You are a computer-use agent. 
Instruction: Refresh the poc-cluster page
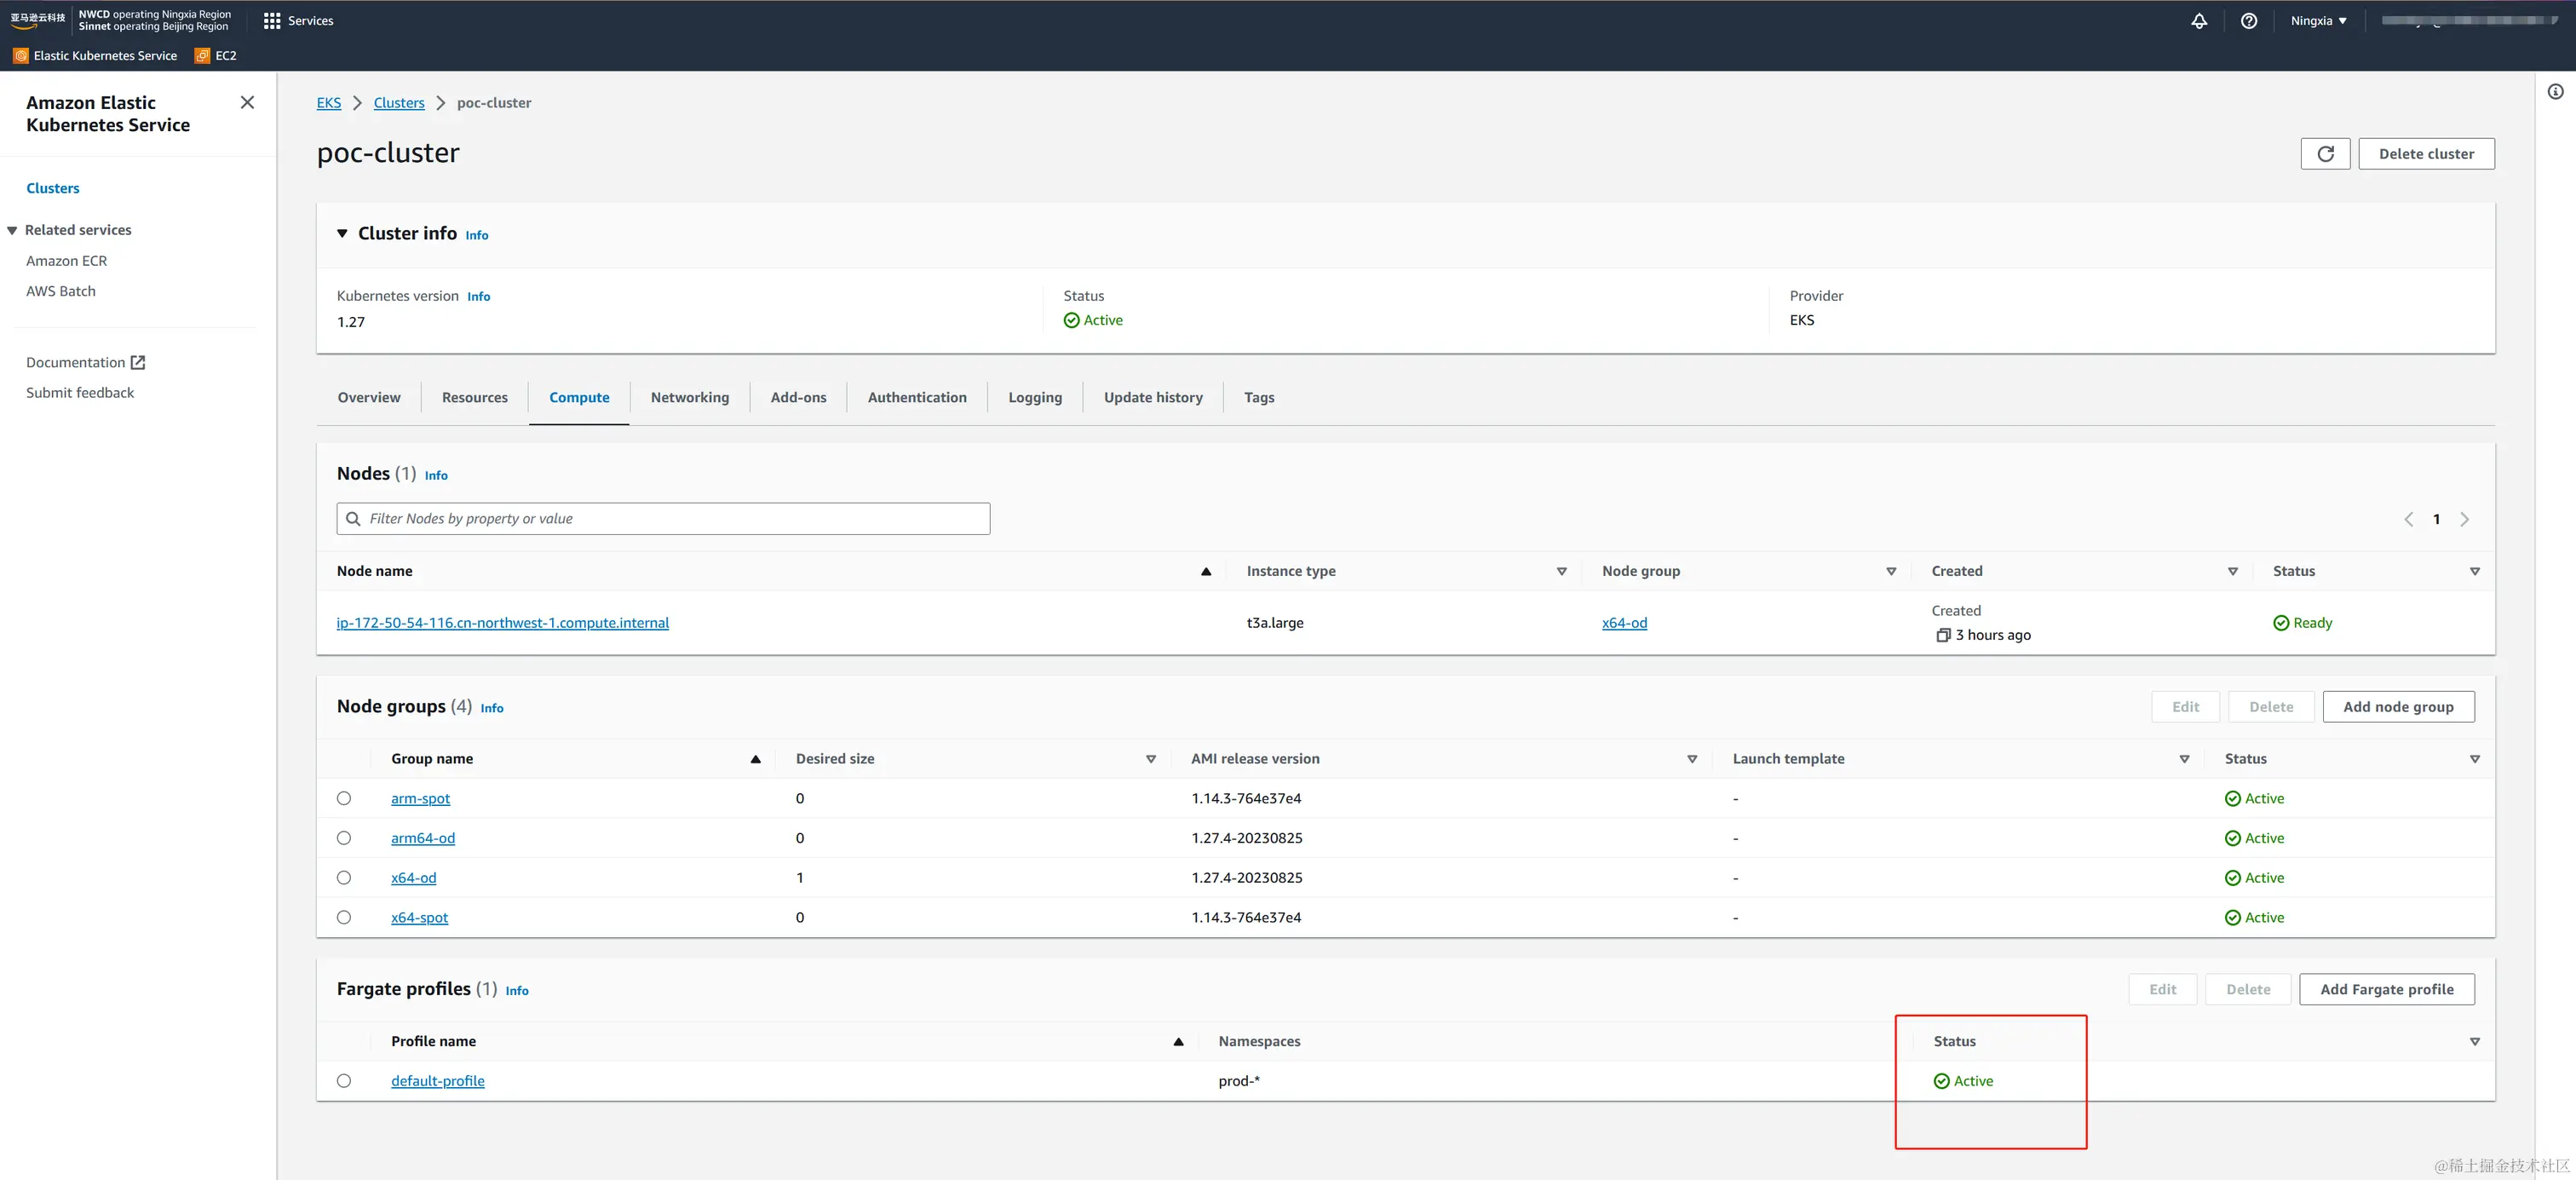[2325, 154]
